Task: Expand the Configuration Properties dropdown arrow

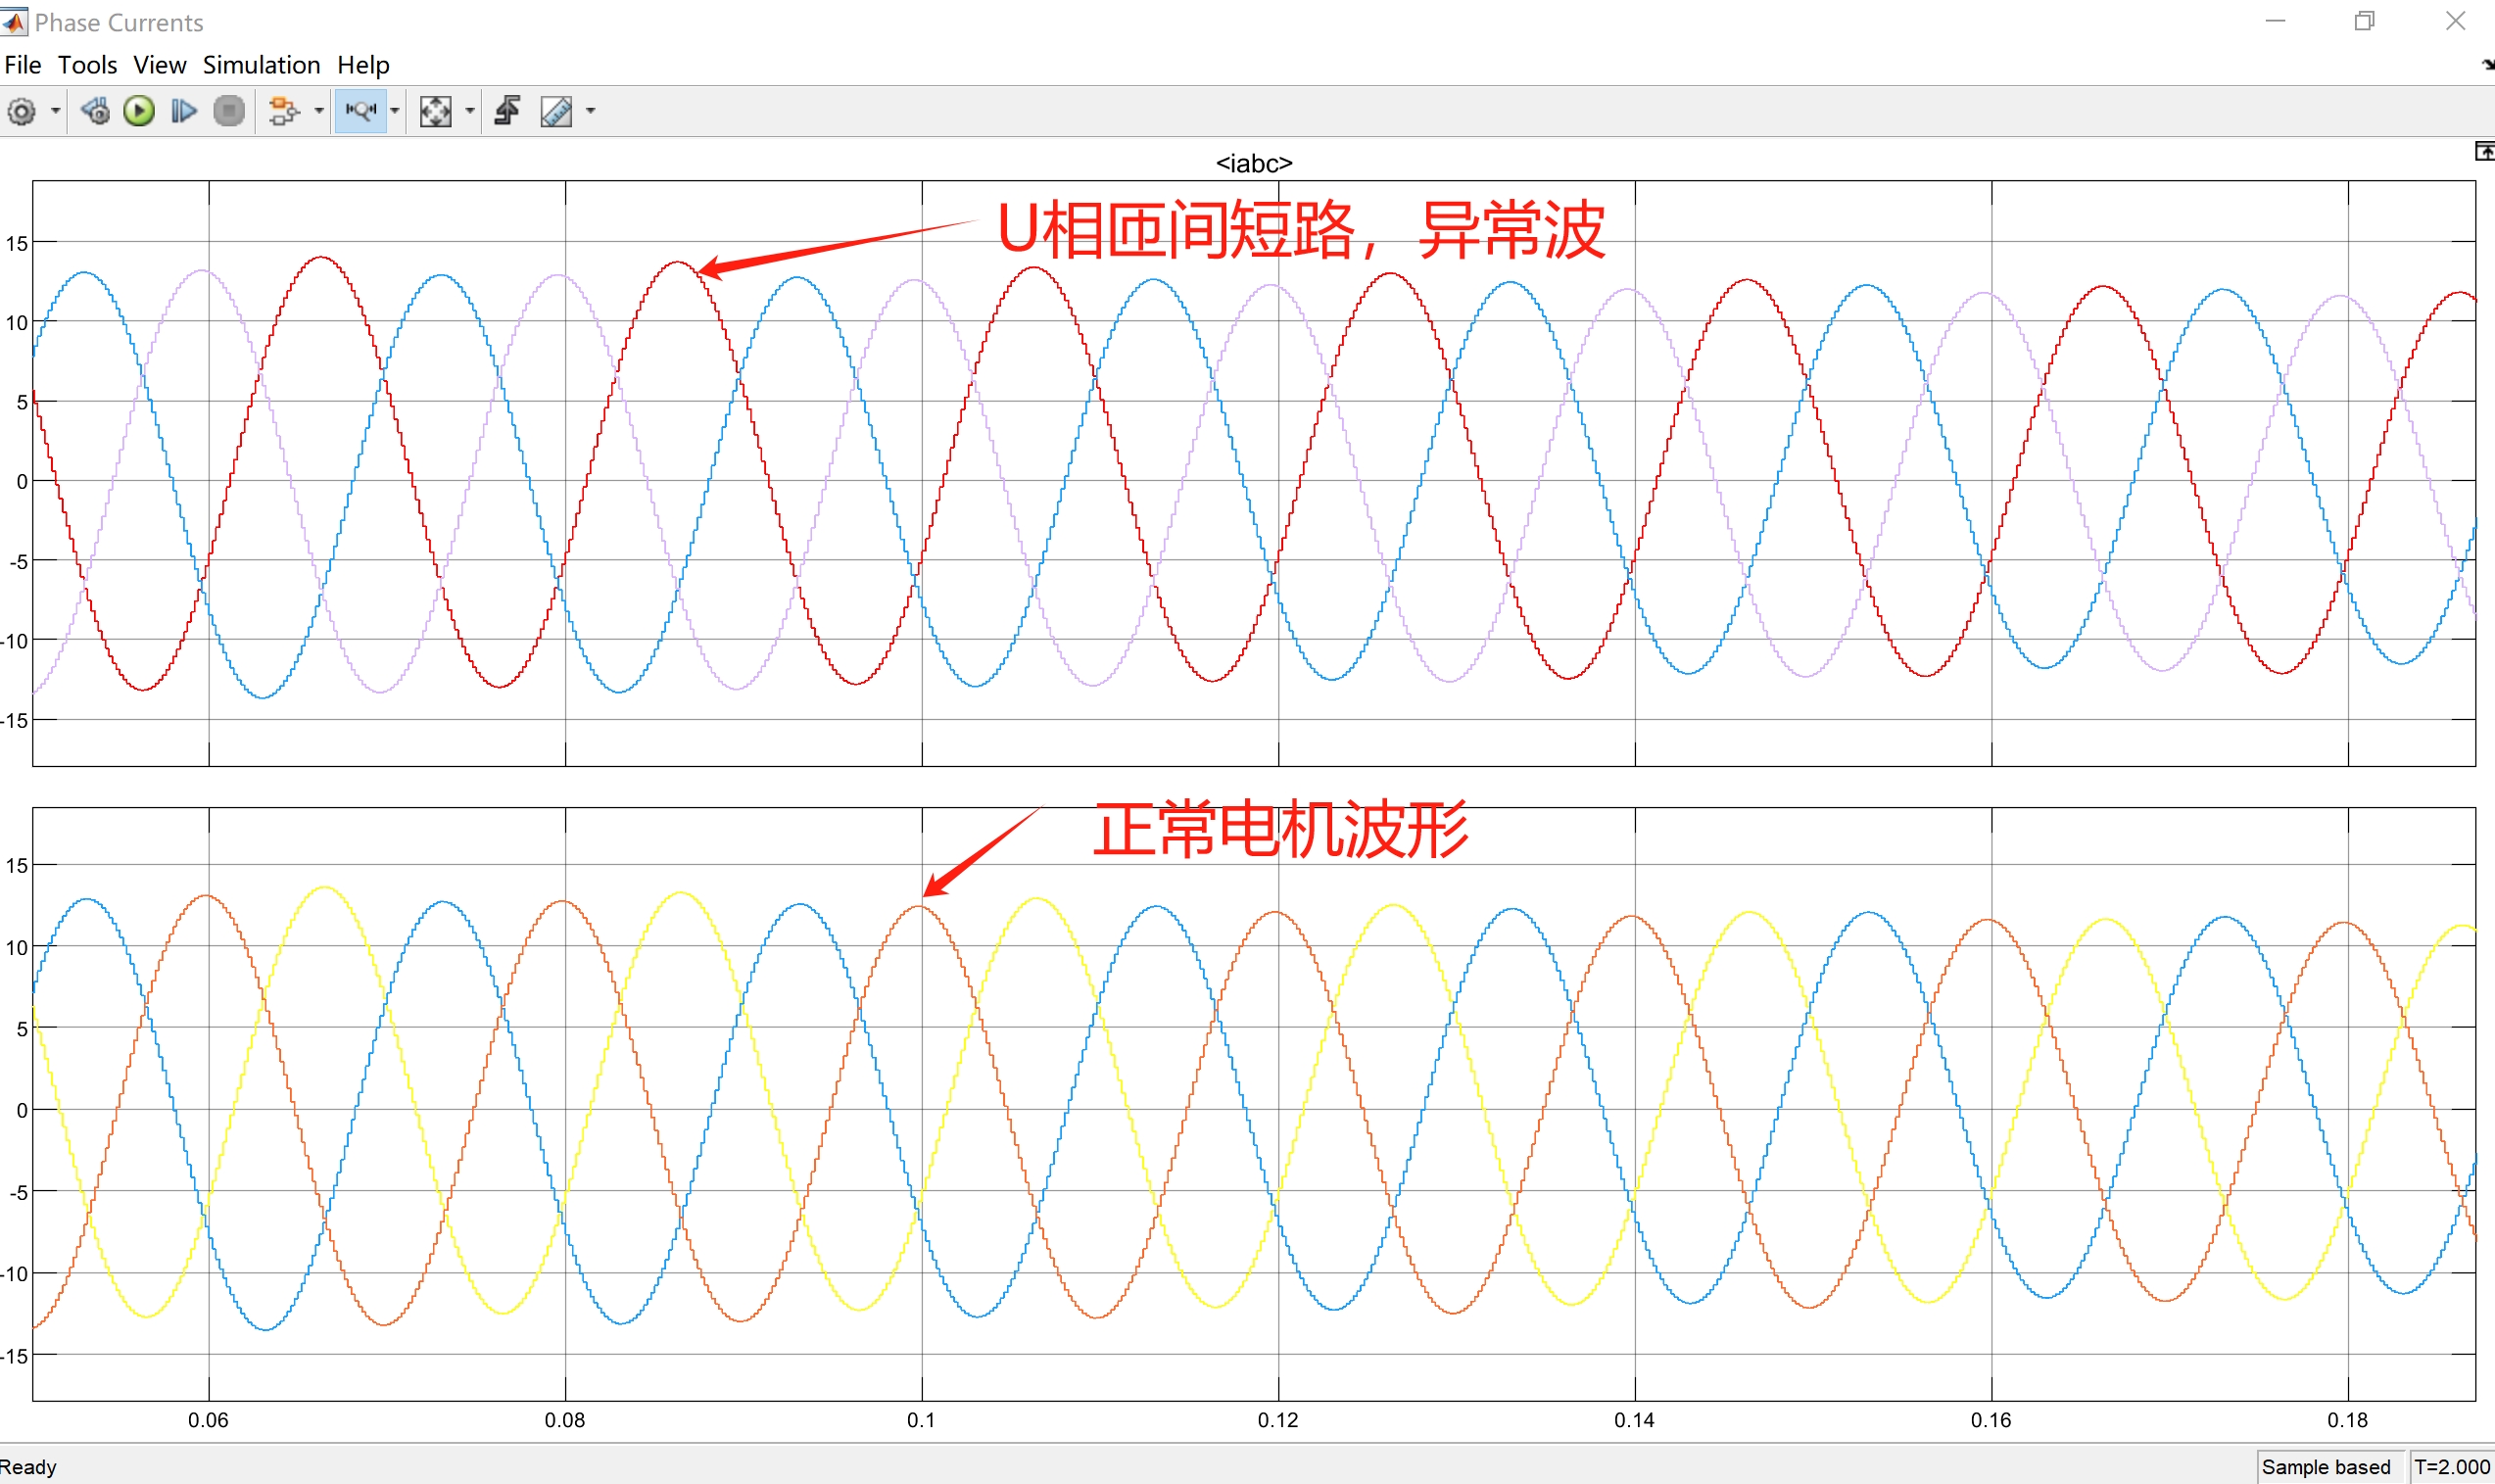Action: coord(55,111)
